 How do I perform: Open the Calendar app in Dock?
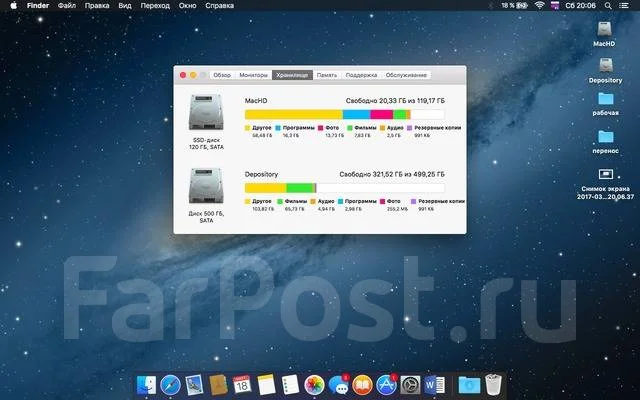[x=242, y=384]
